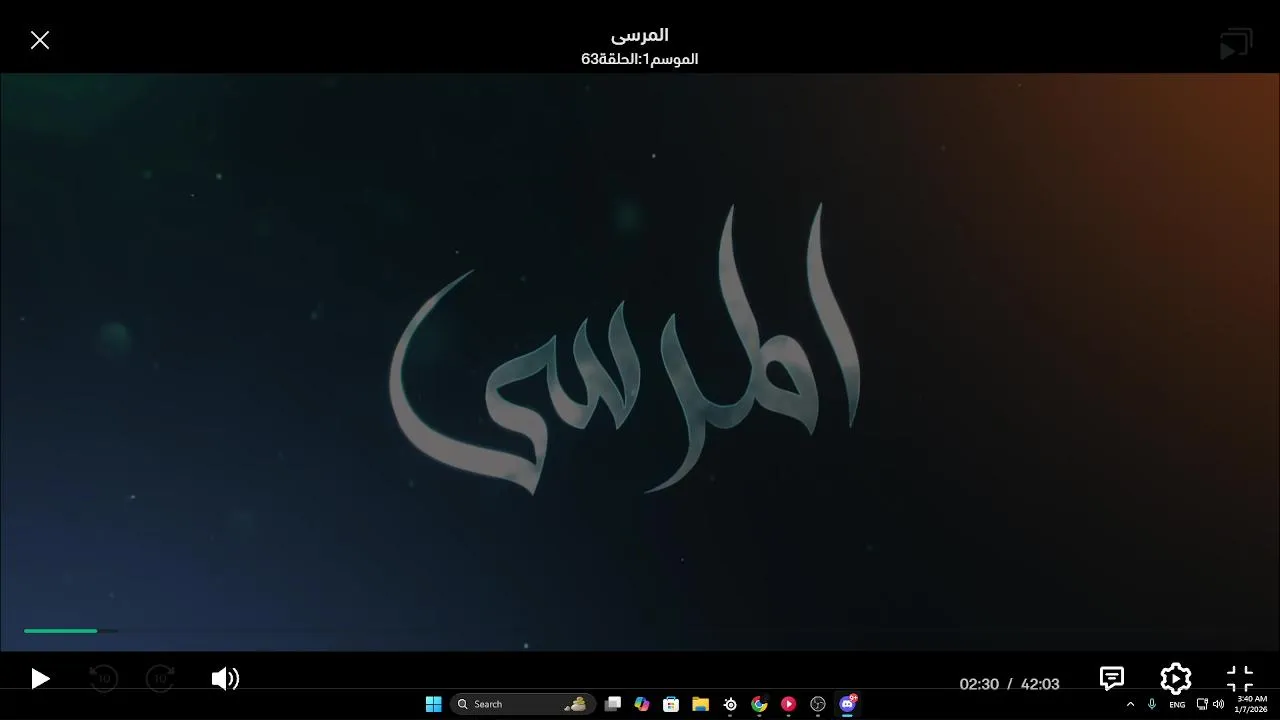The width and height of the screenshot is (1280, 720).
Task: Open File Explorer from the taskbar
Action: coord(701,704)
